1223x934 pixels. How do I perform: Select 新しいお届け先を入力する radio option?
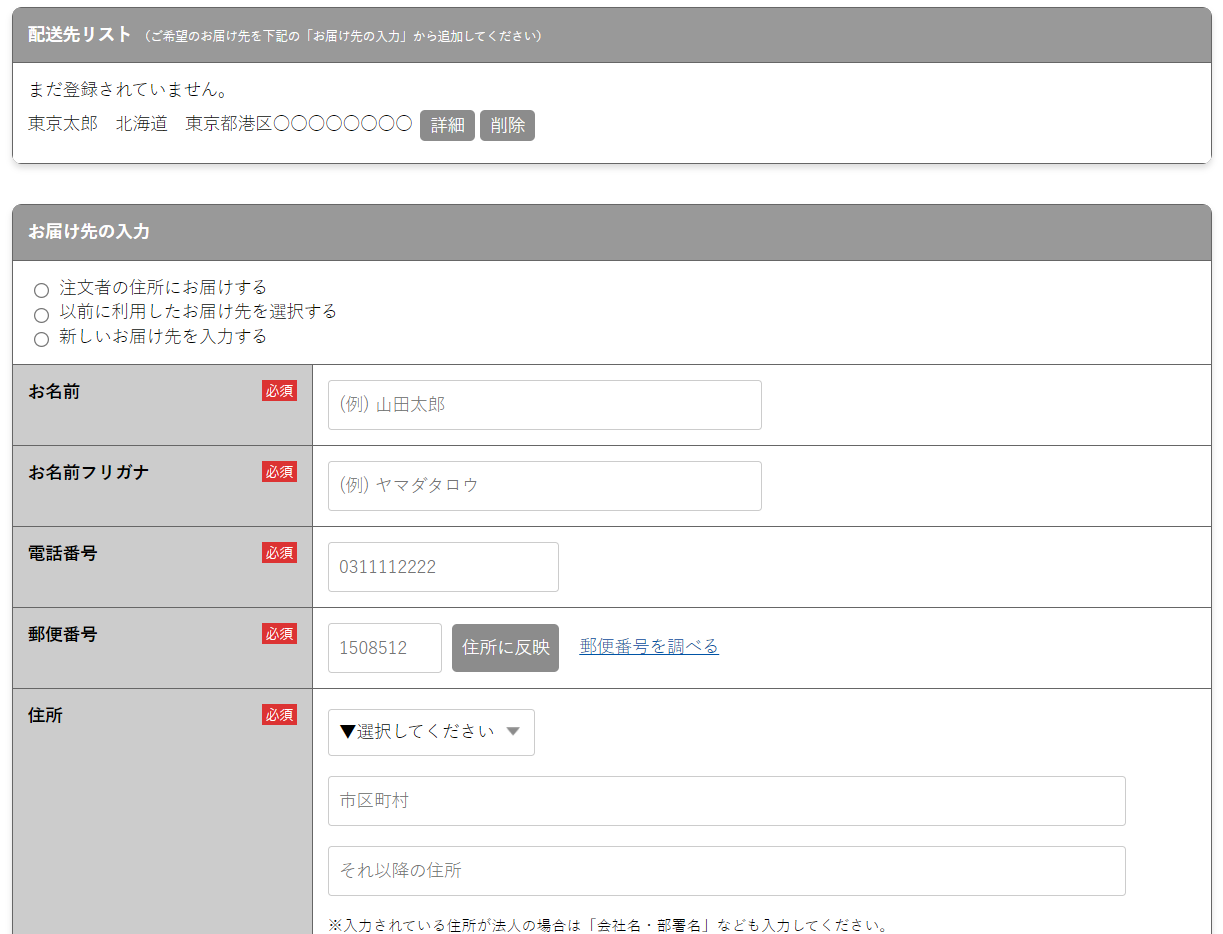pos(42,339)
